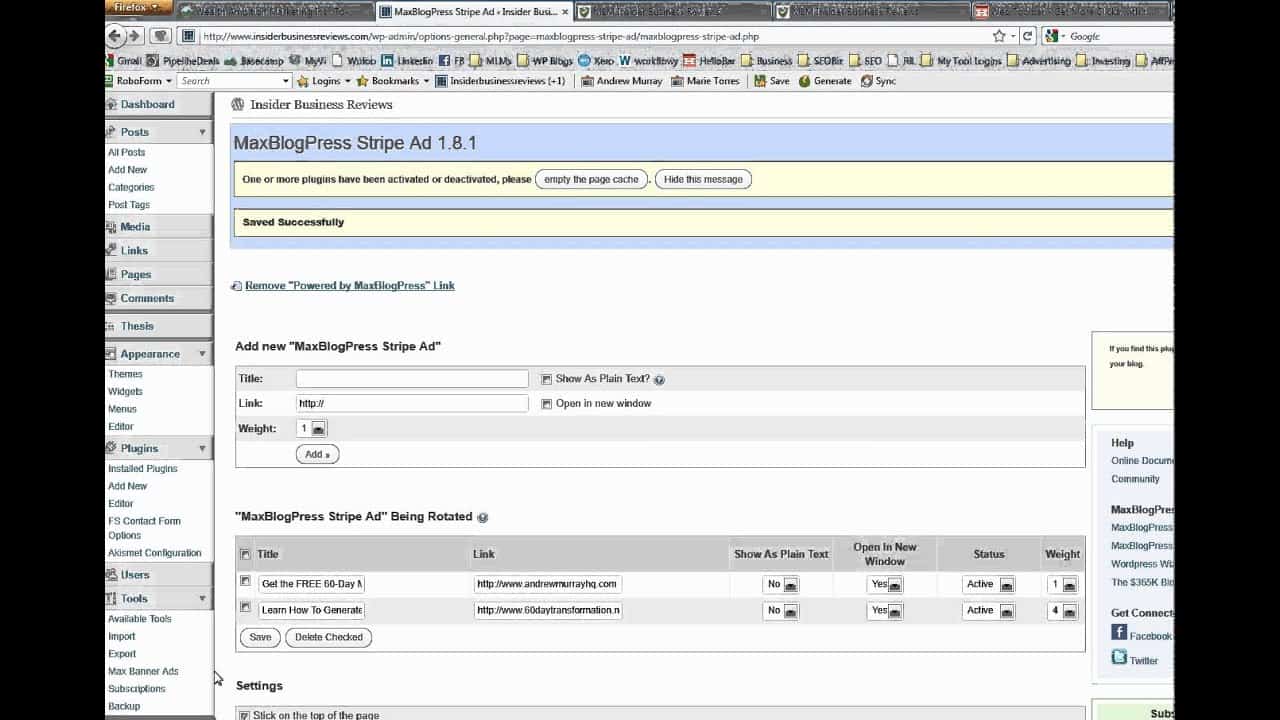1280x720 pixels.
Task: Bookmark this page with the star icon
Action: (999, 36)
